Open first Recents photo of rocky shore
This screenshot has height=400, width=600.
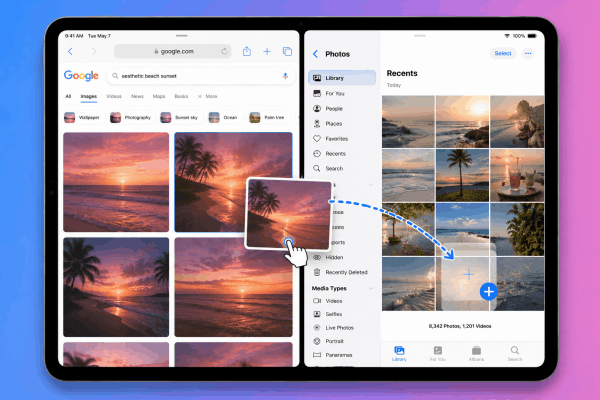408,122
